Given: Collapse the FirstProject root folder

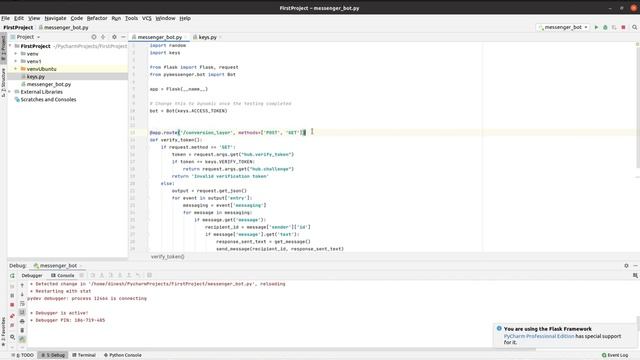Looking at the screenshot, I should [x=10, y=46].
